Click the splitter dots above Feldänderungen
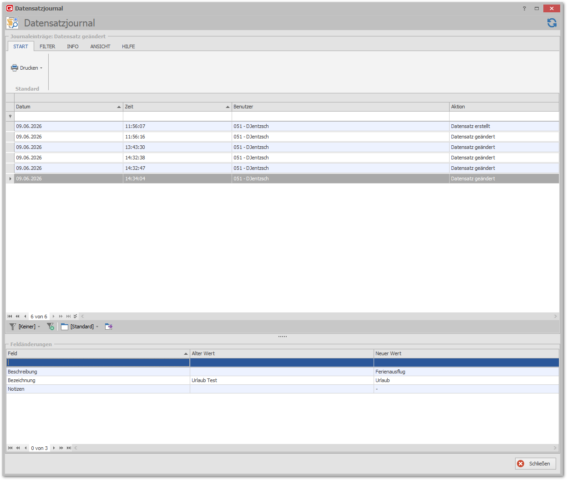 click(x=282, y=336)
